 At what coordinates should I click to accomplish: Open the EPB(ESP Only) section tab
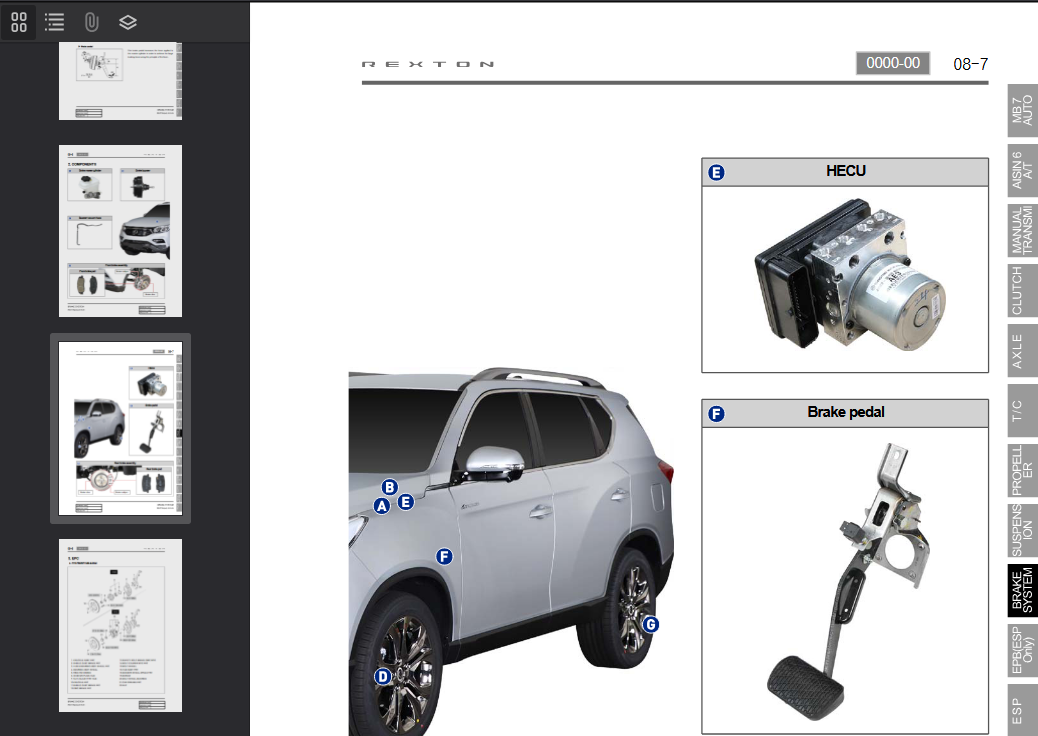tap(1022, 650)
